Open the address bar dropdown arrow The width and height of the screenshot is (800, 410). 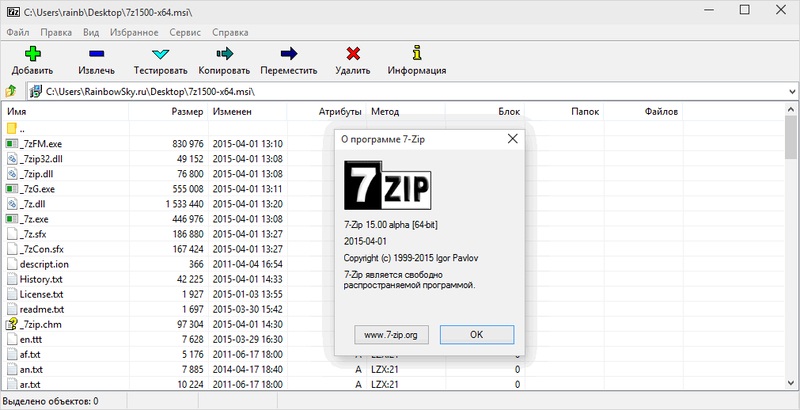[x=790, y=92]
